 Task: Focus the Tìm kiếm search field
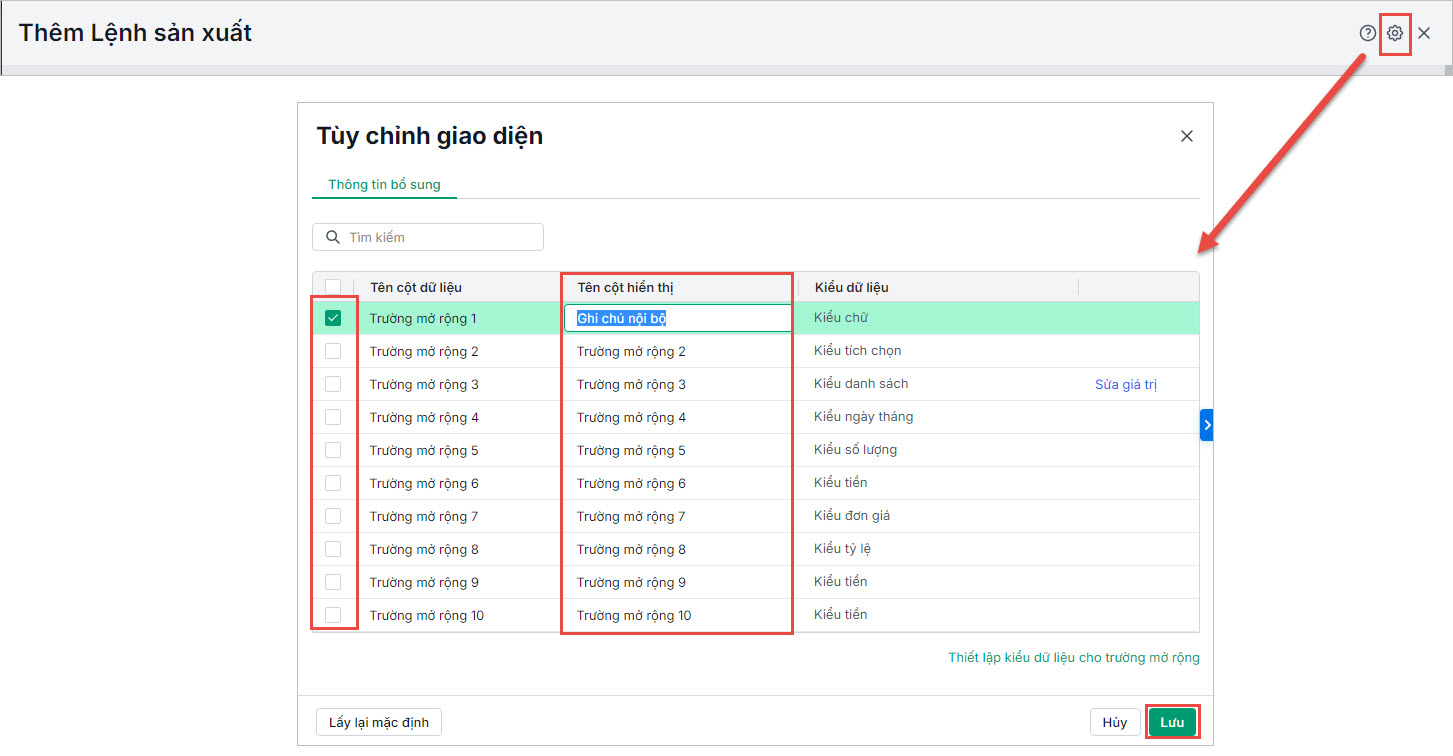pos(440,237)
